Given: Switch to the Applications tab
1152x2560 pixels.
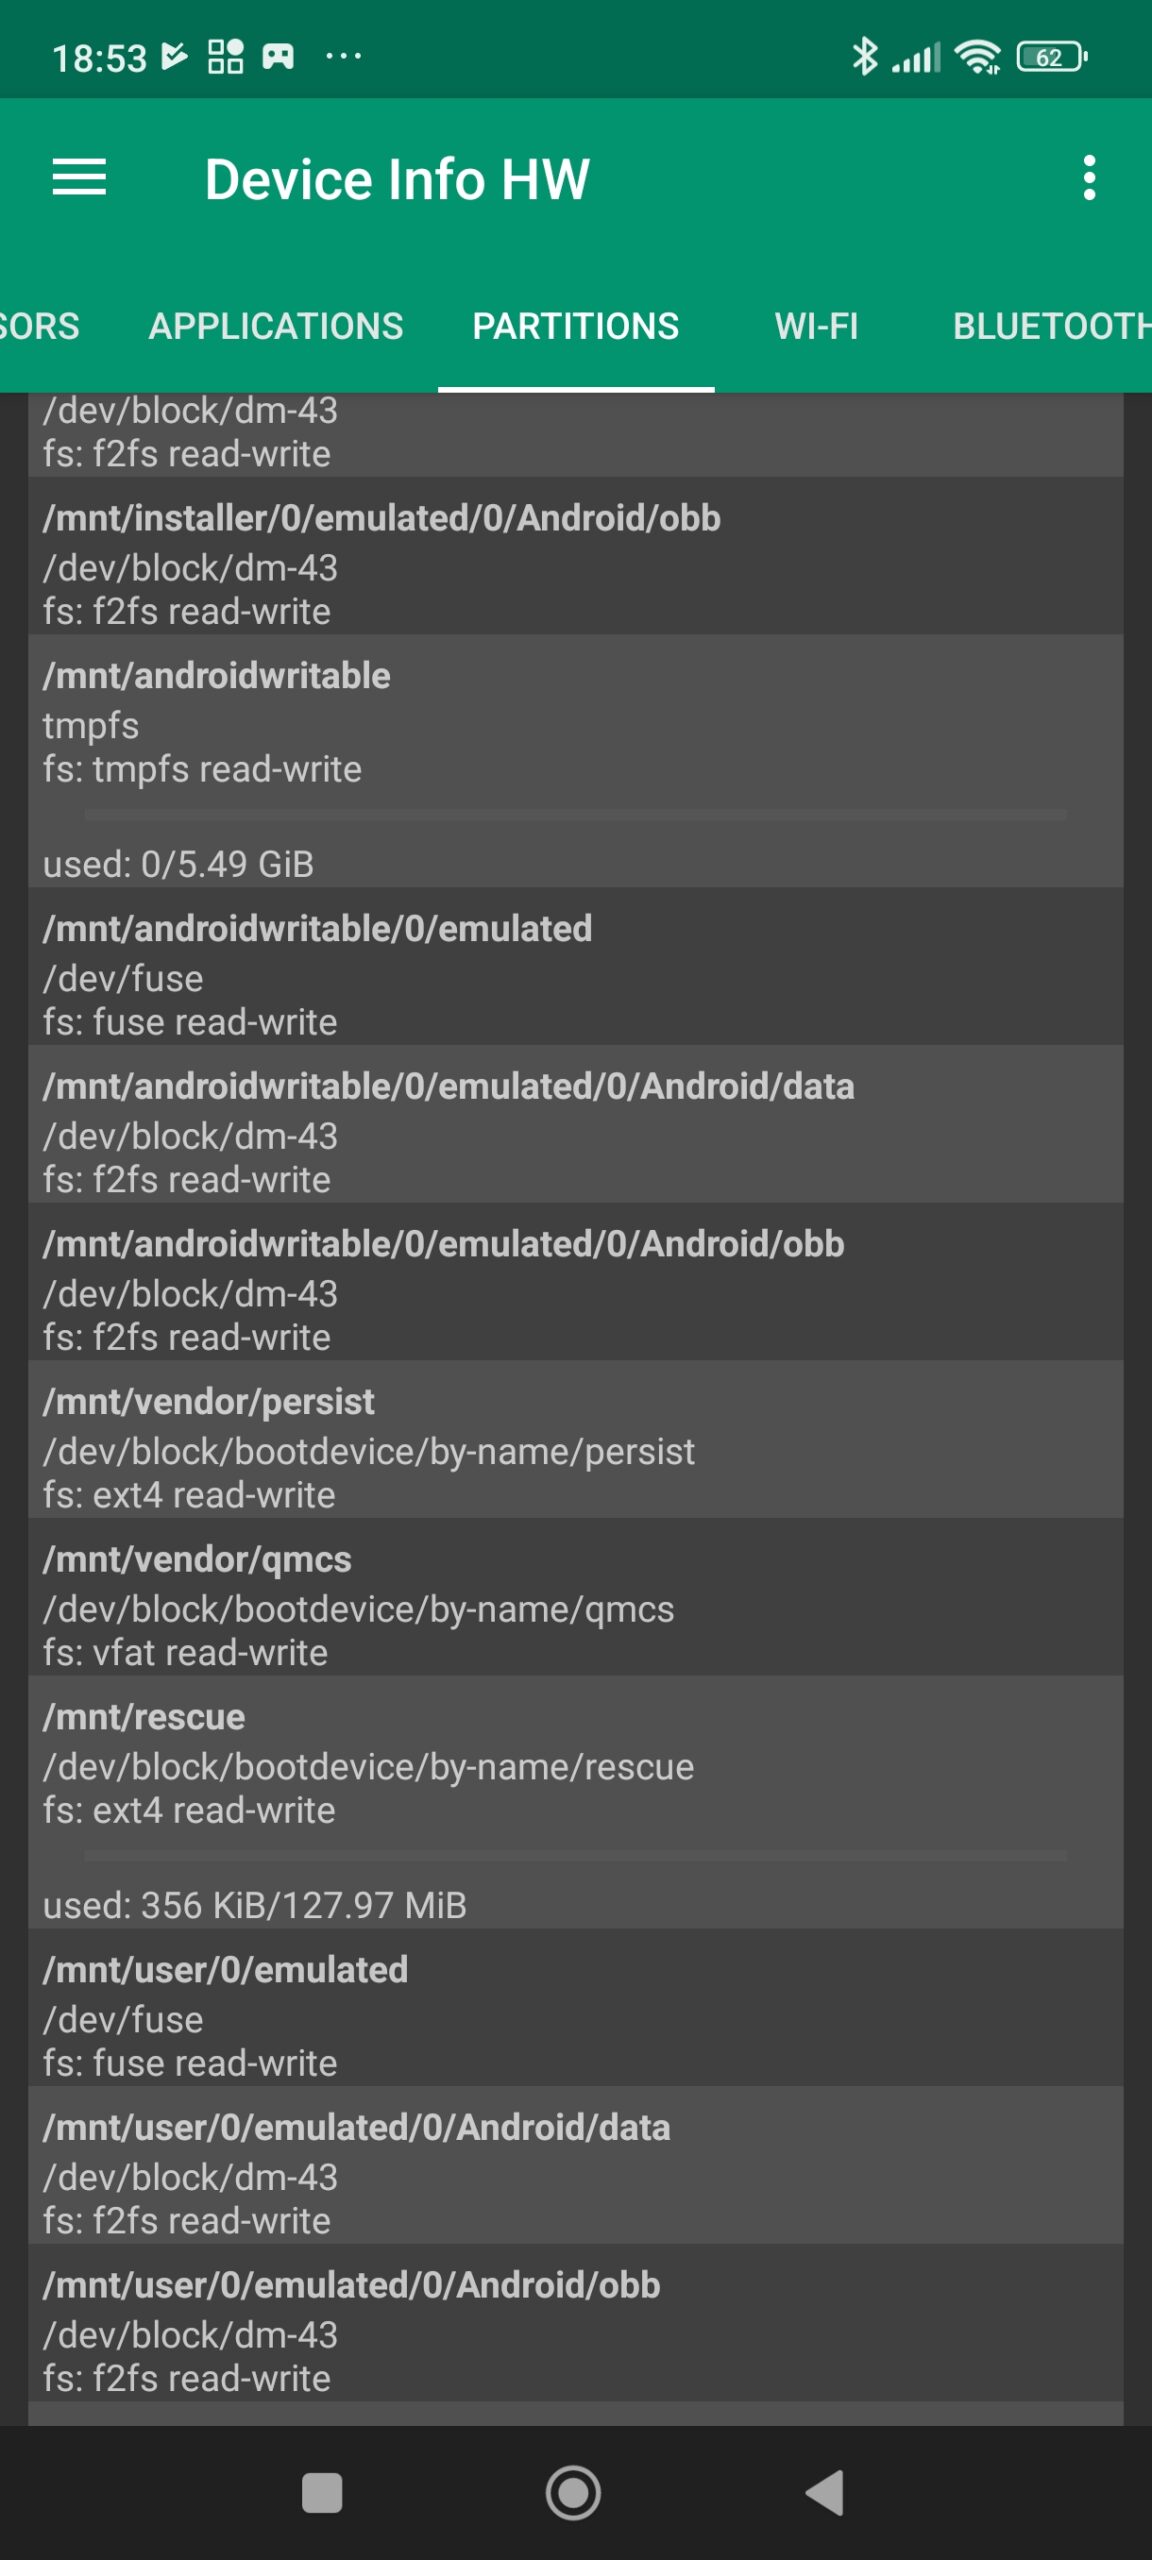Looking at the screenshot, I should pos(276,326).
